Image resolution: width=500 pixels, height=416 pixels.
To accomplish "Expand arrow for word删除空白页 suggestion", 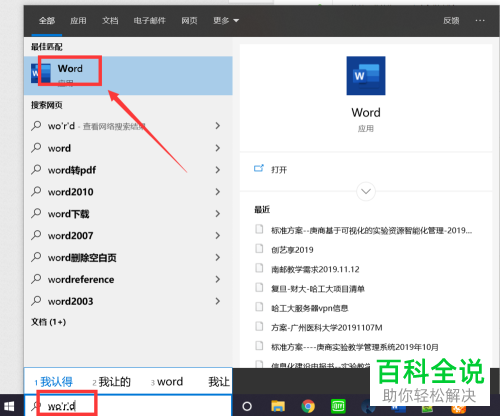I will coord(218,257).
